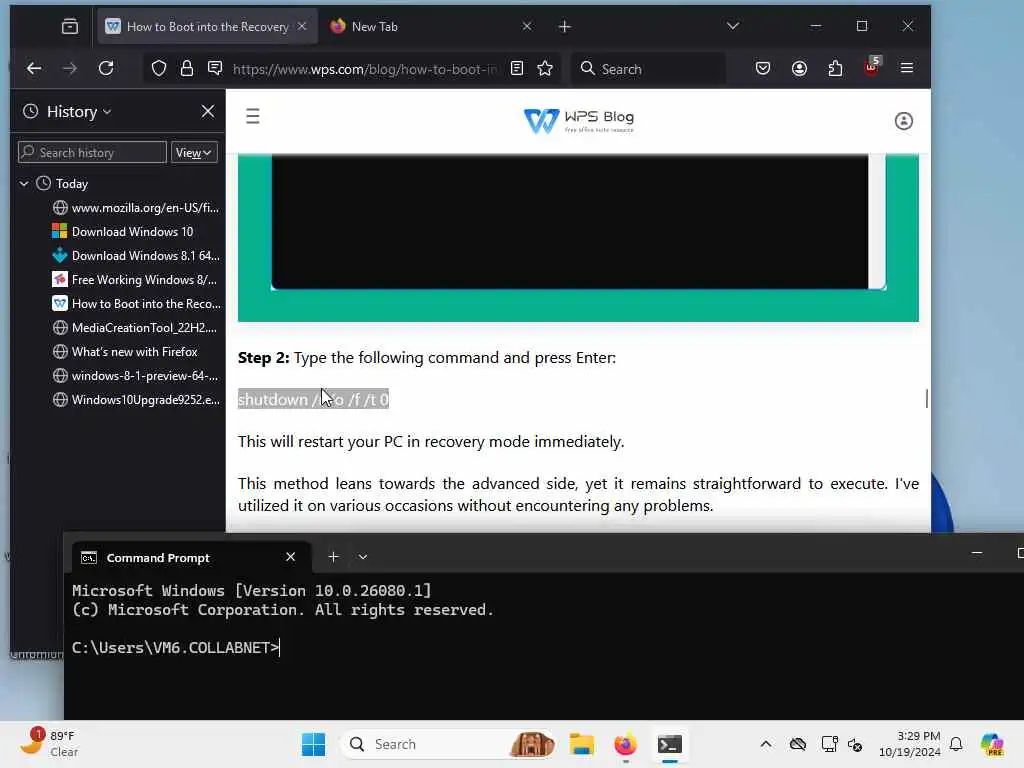Add new Command Prompt tab
The image size is (1024, 768).
tap(334, 557)
